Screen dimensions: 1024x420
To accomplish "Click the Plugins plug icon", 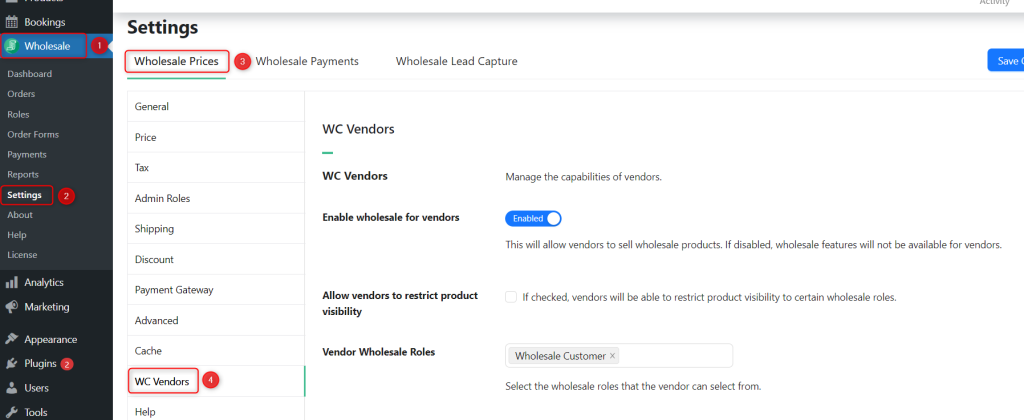I will [11, 363].
